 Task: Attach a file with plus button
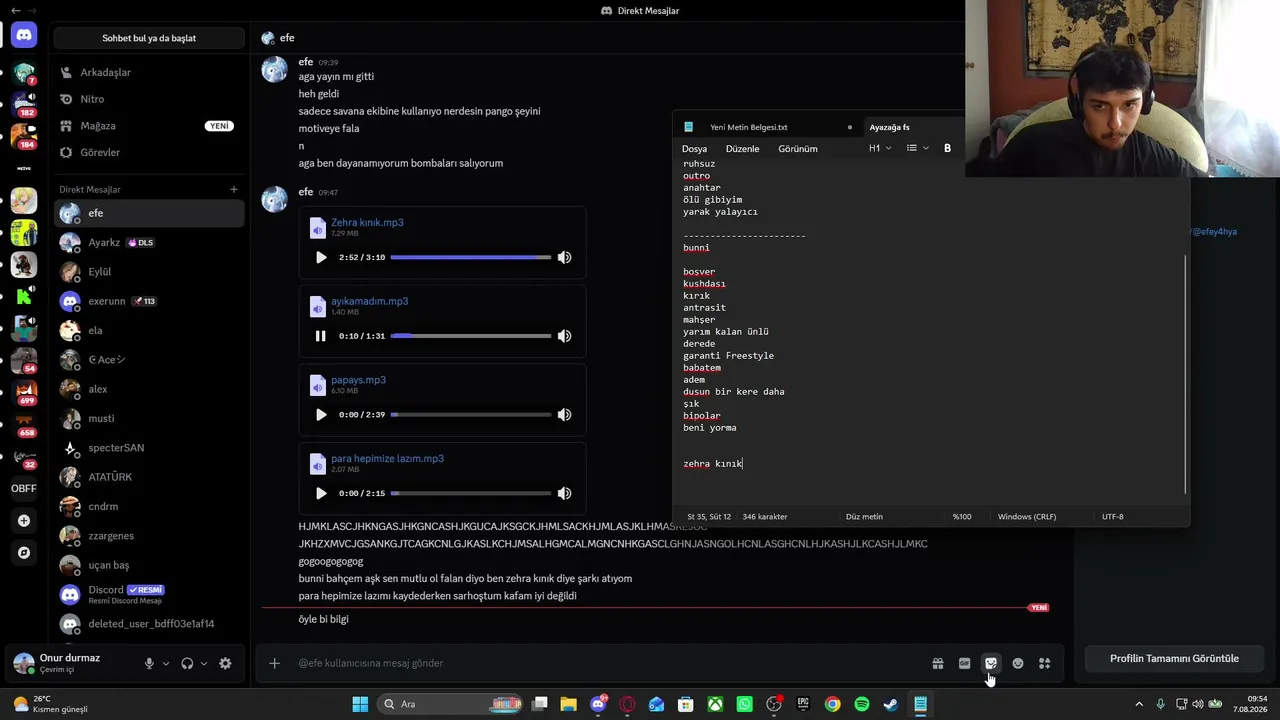point(274,663)
